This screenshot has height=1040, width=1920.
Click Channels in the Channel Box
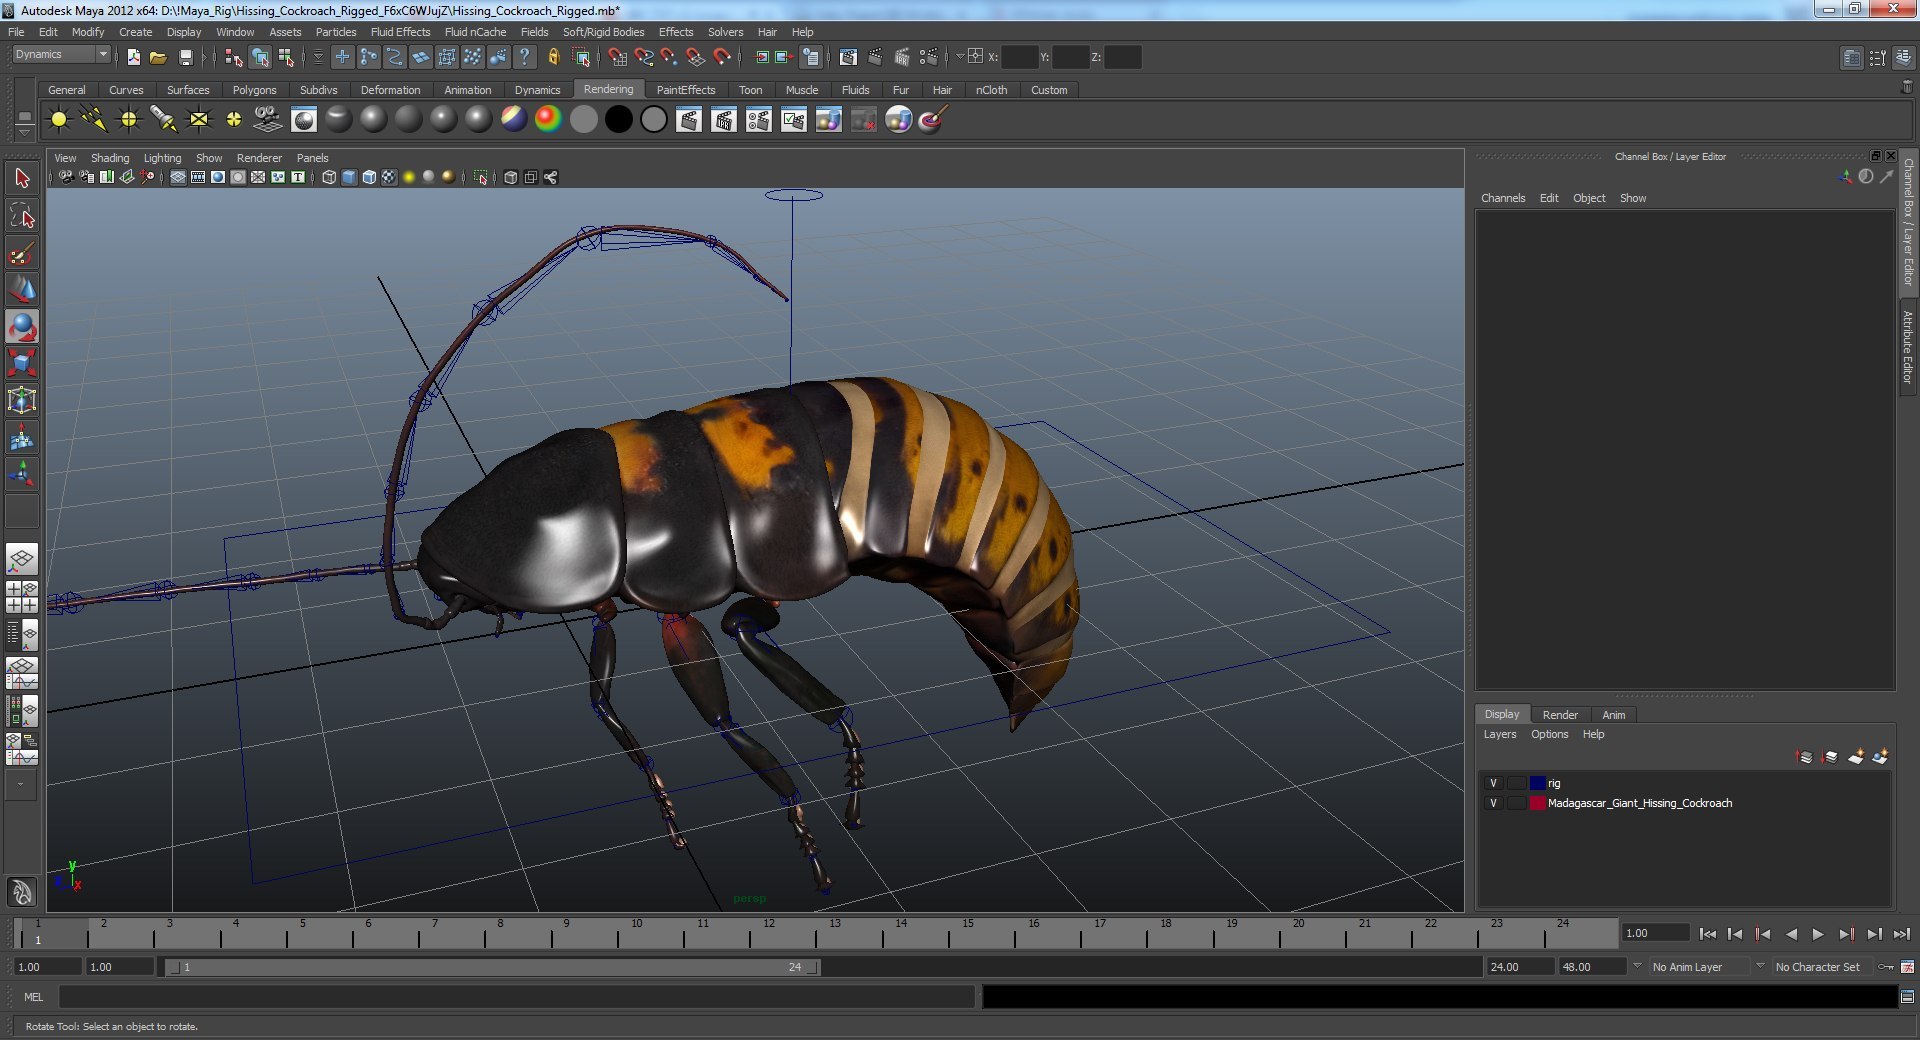(1503, 198)
